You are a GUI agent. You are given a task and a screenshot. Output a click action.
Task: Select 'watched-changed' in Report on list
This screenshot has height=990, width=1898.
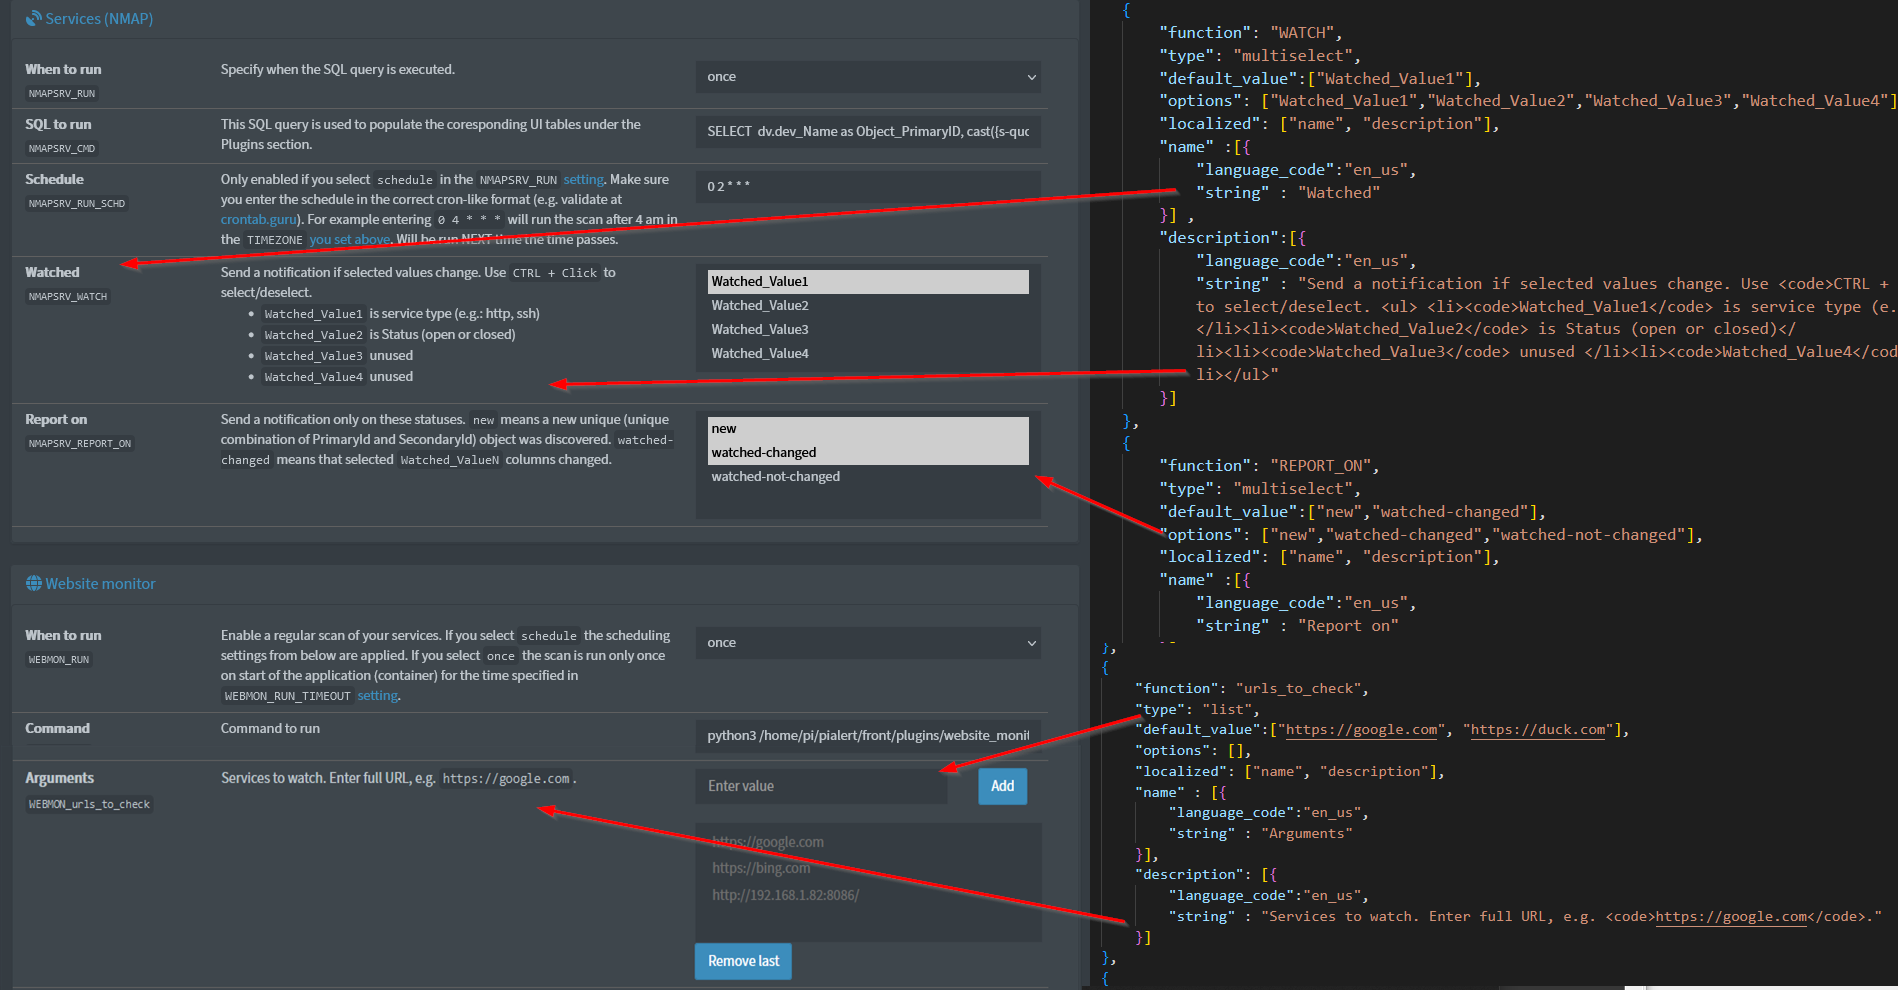tap(867, 453)
